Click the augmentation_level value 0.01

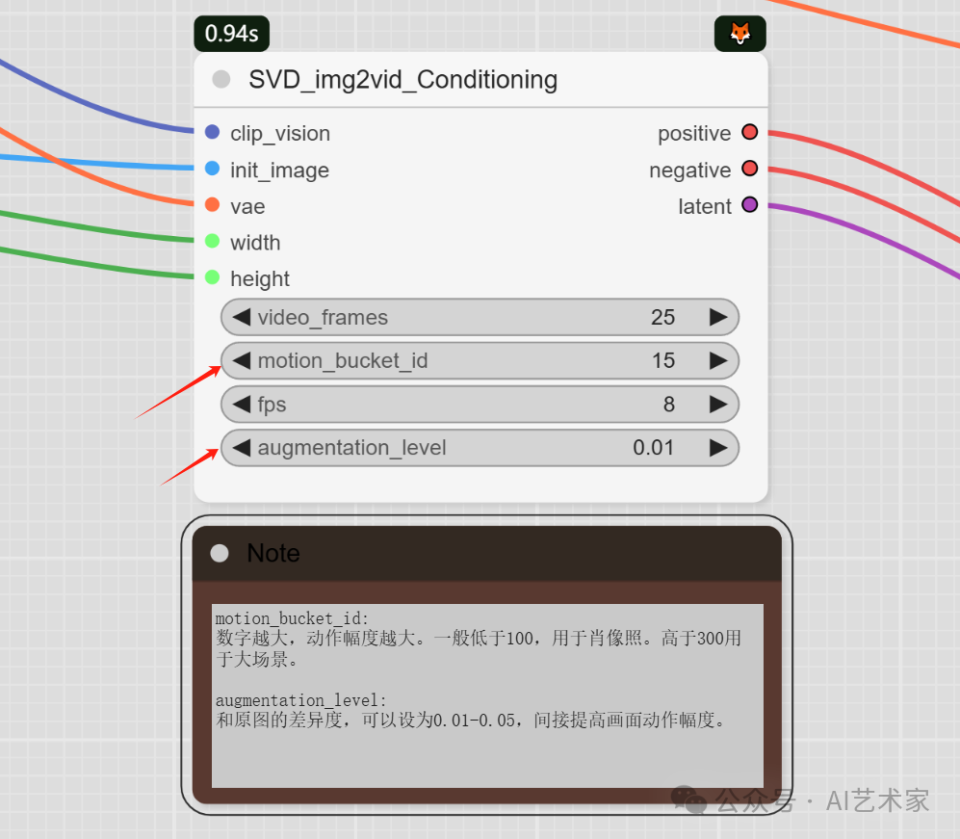(653, 448)
